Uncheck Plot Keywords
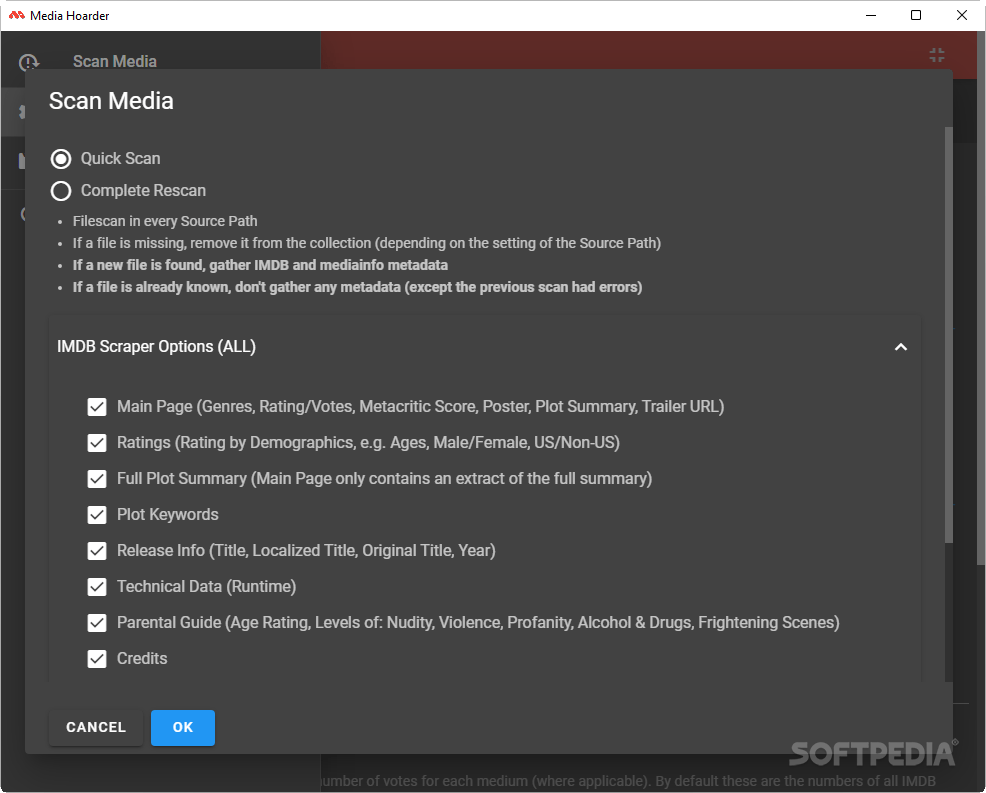Image resolution: width=986 pixels, height=793 pixels. pos(96,515)
